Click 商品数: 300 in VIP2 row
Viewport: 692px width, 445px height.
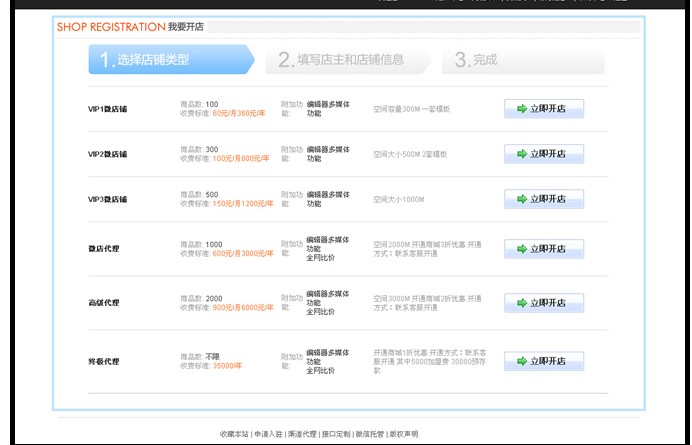tap(199, 149)
